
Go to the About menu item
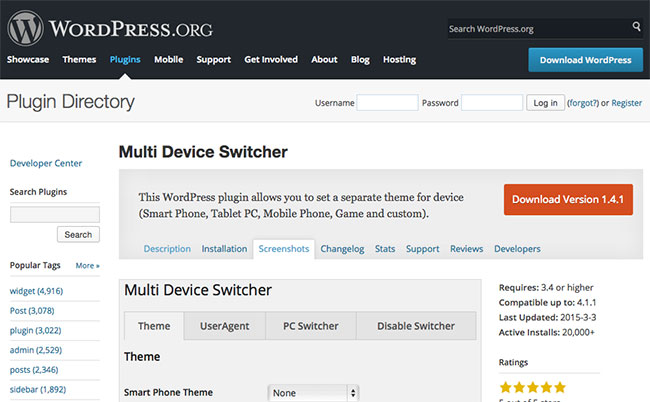[x=324, y=60]
